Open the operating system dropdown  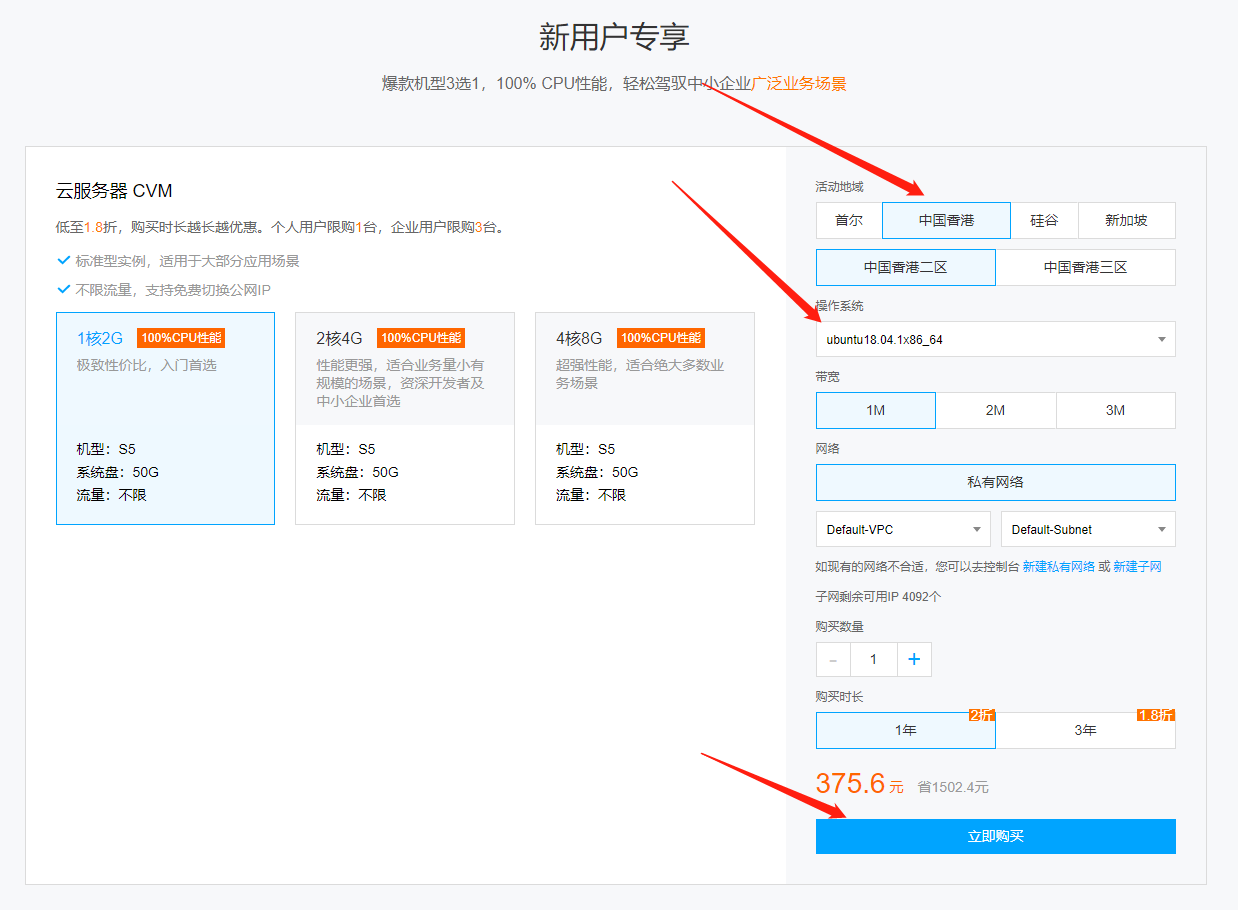pyautogui.click(x=995, y=339)
